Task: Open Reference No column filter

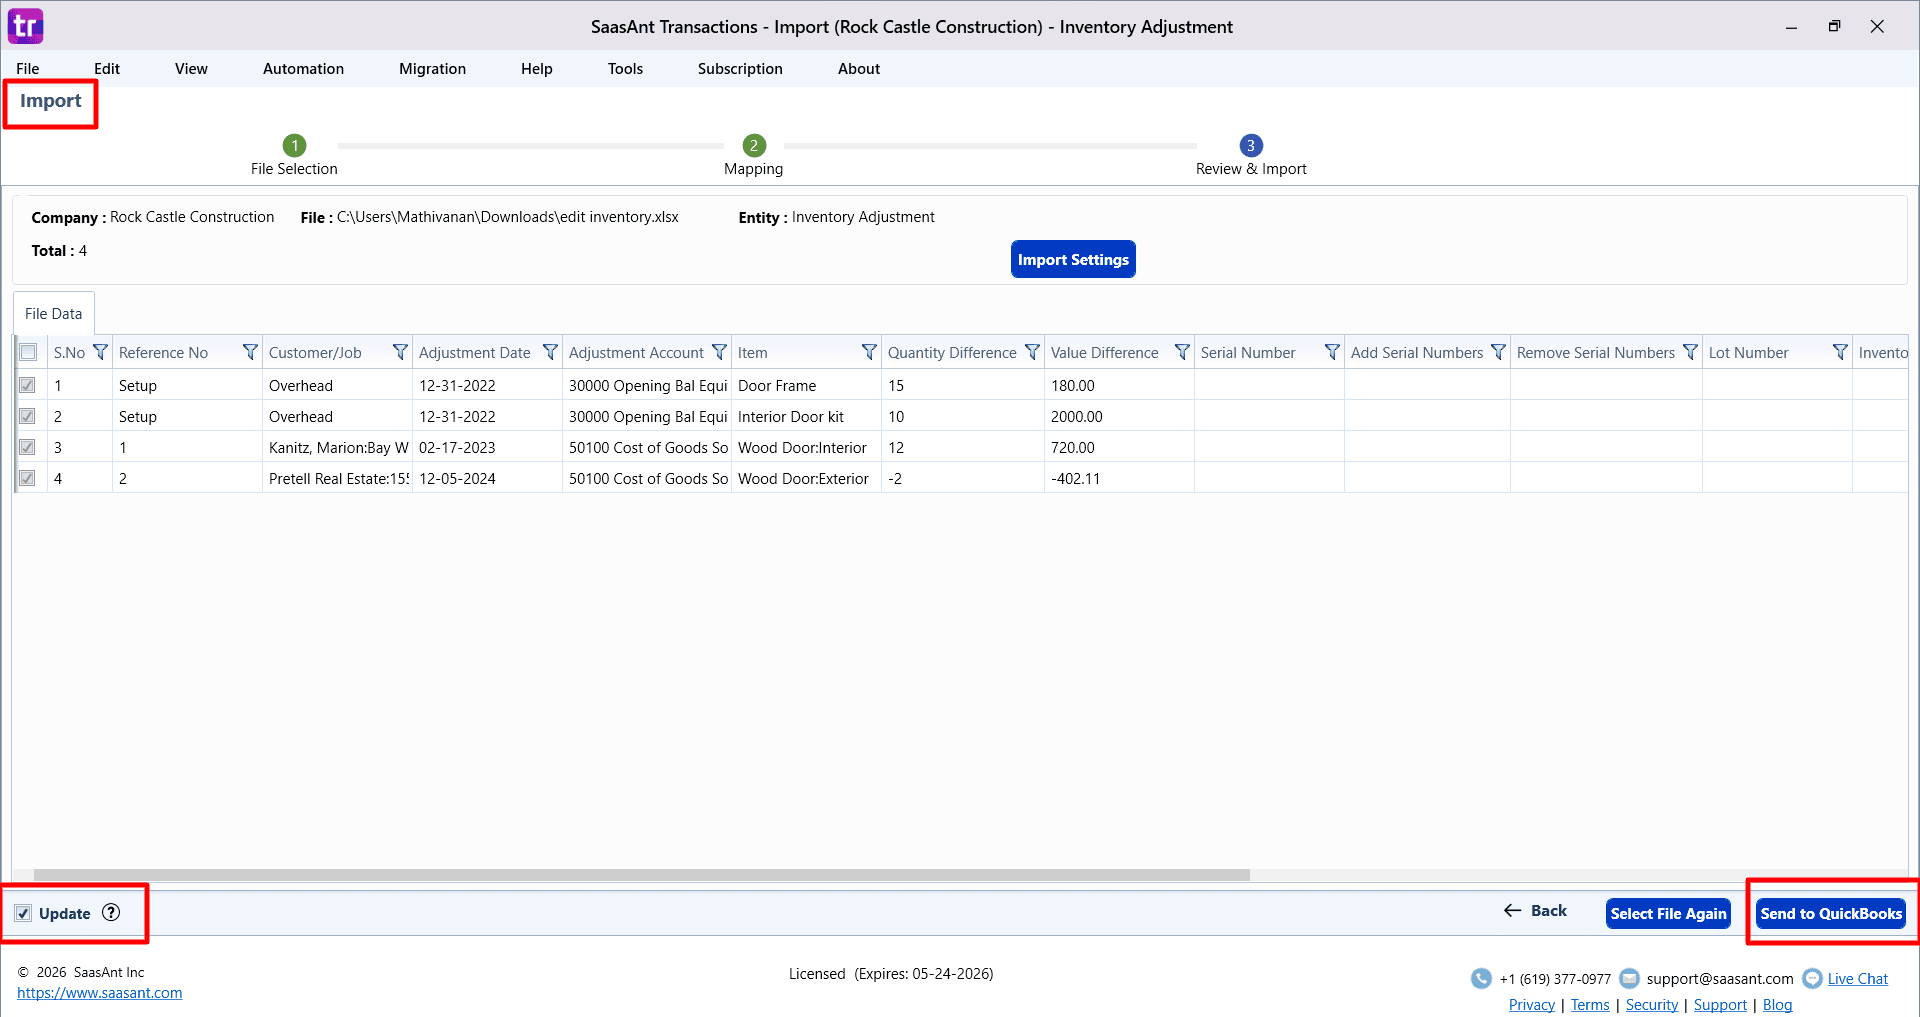Action: [x=250, y=352]
